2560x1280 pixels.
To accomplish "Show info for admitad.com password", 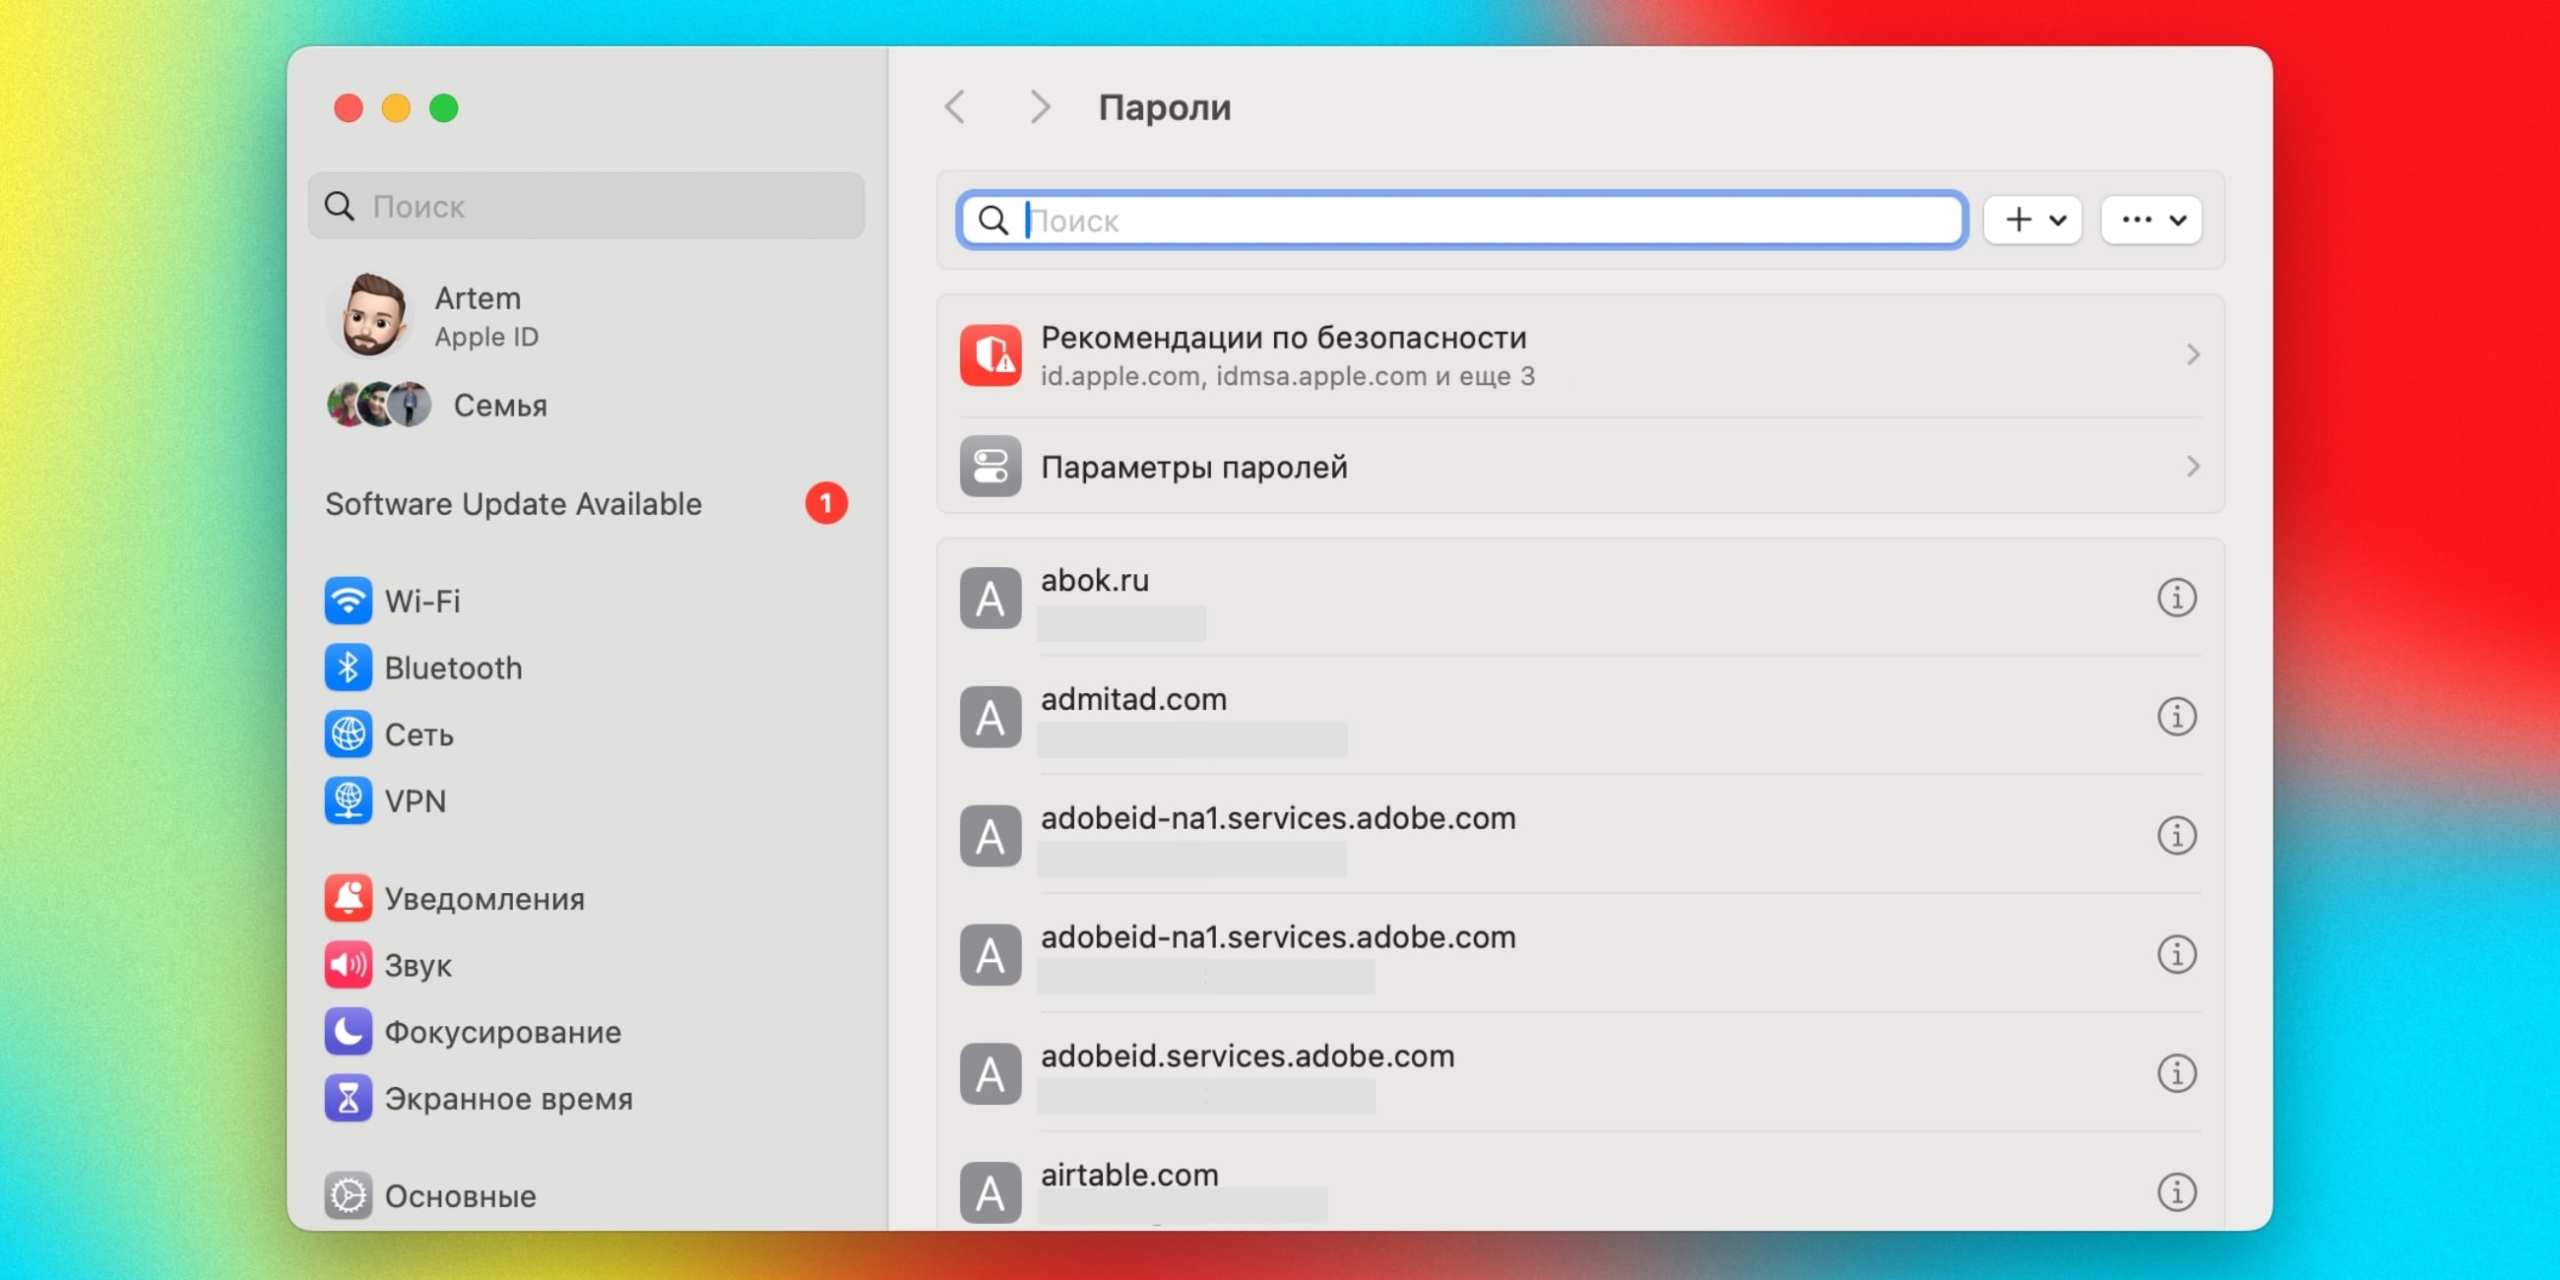I will coord(2177,717).
